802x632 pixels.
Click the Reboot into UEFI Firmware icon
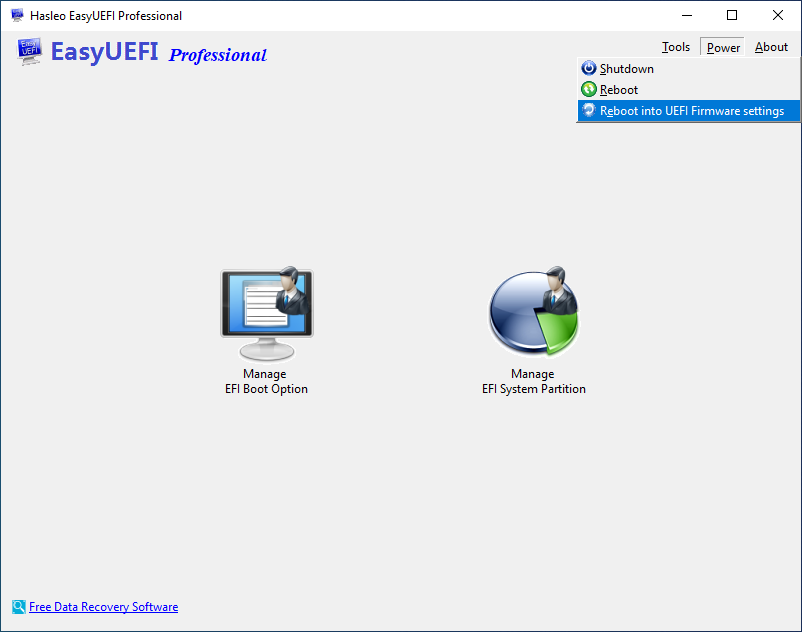pos(589,110)
